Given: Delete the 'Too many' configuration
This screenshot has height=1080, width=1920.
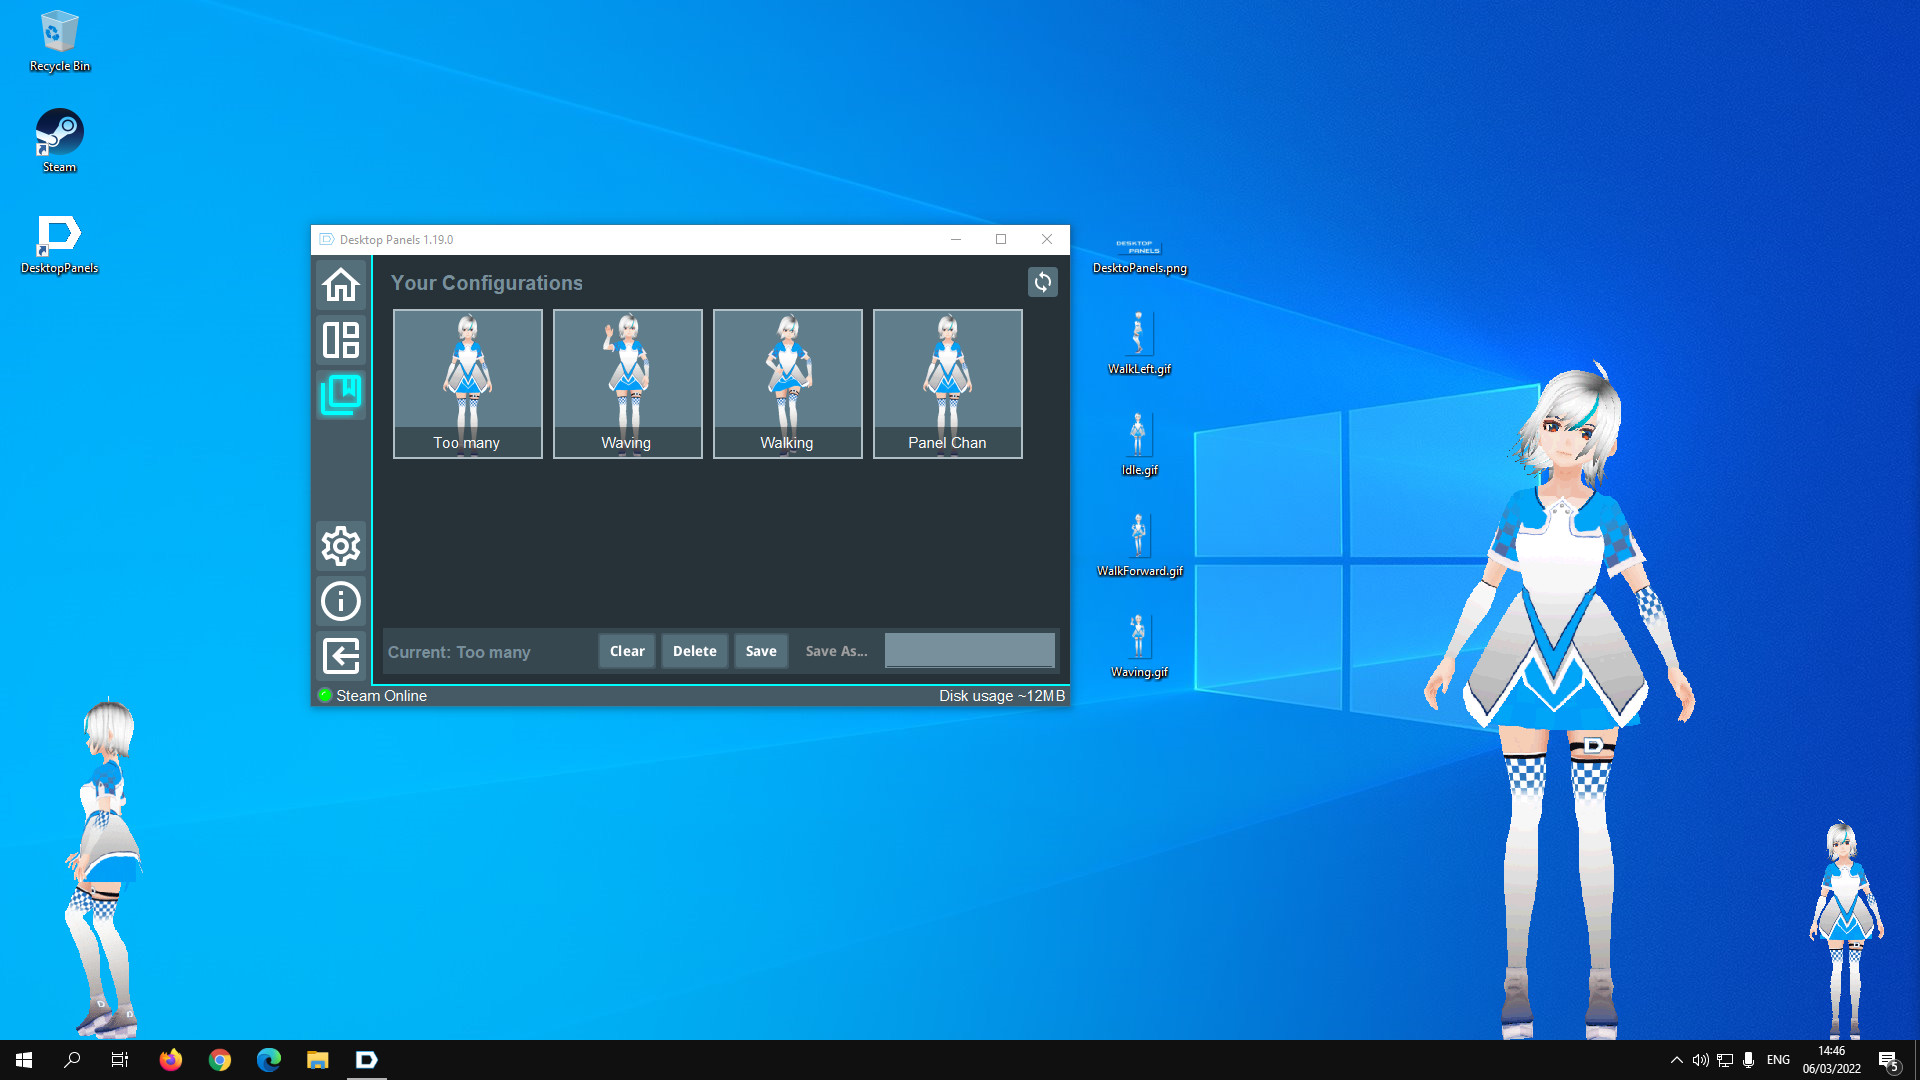Looking at the screenshot, I should coord(694,650).
